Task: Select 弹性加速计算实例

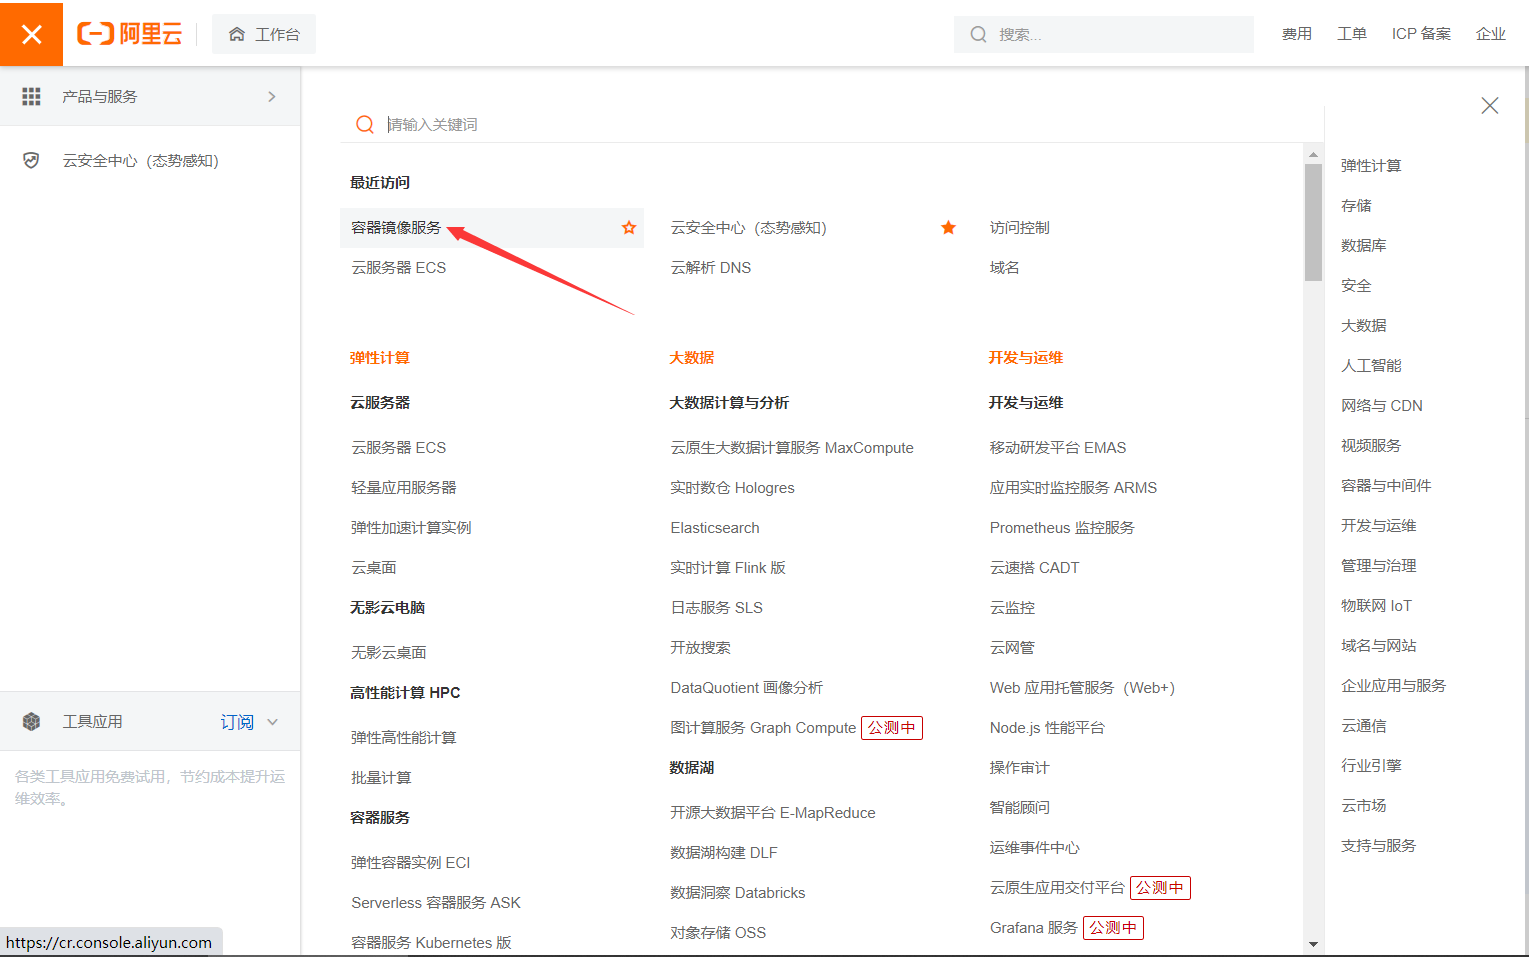Action: 410,528
